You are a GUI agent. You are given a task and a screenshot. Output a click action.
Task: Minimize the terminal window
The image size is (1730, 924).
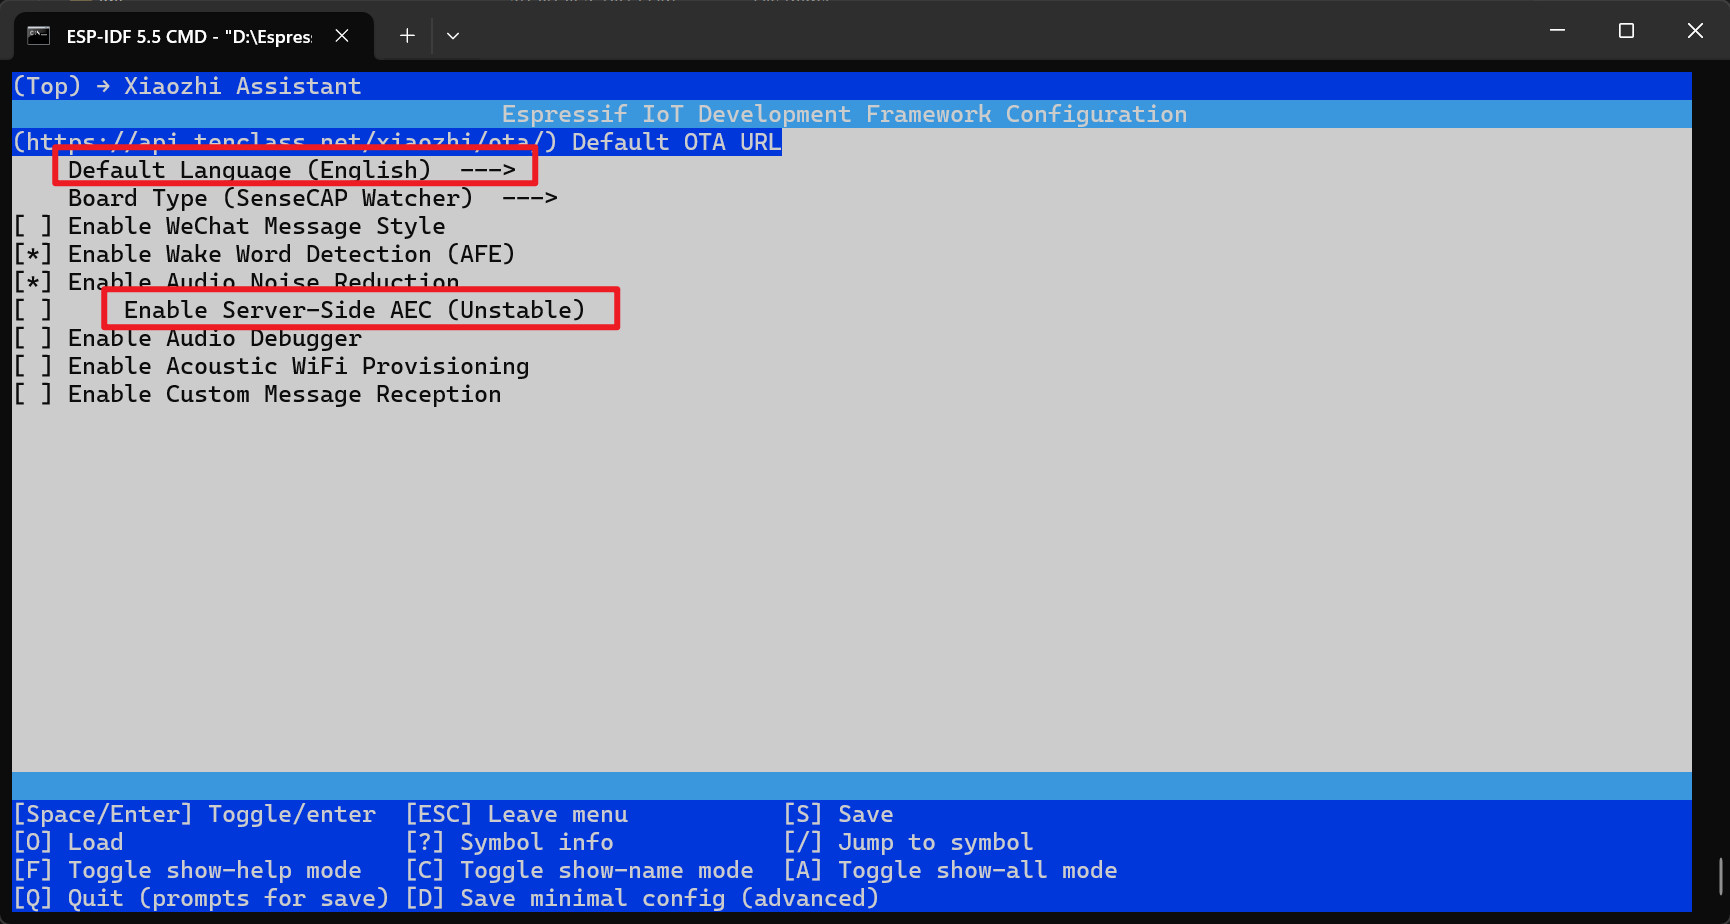[x=1557, y=31]
